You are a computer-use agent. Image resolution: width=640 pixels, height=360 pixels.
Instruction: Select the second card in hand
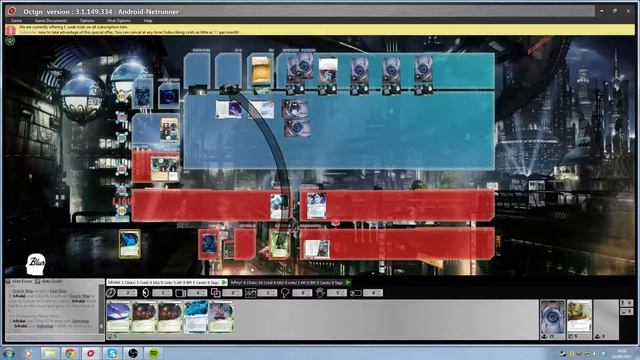pos(144,317)
